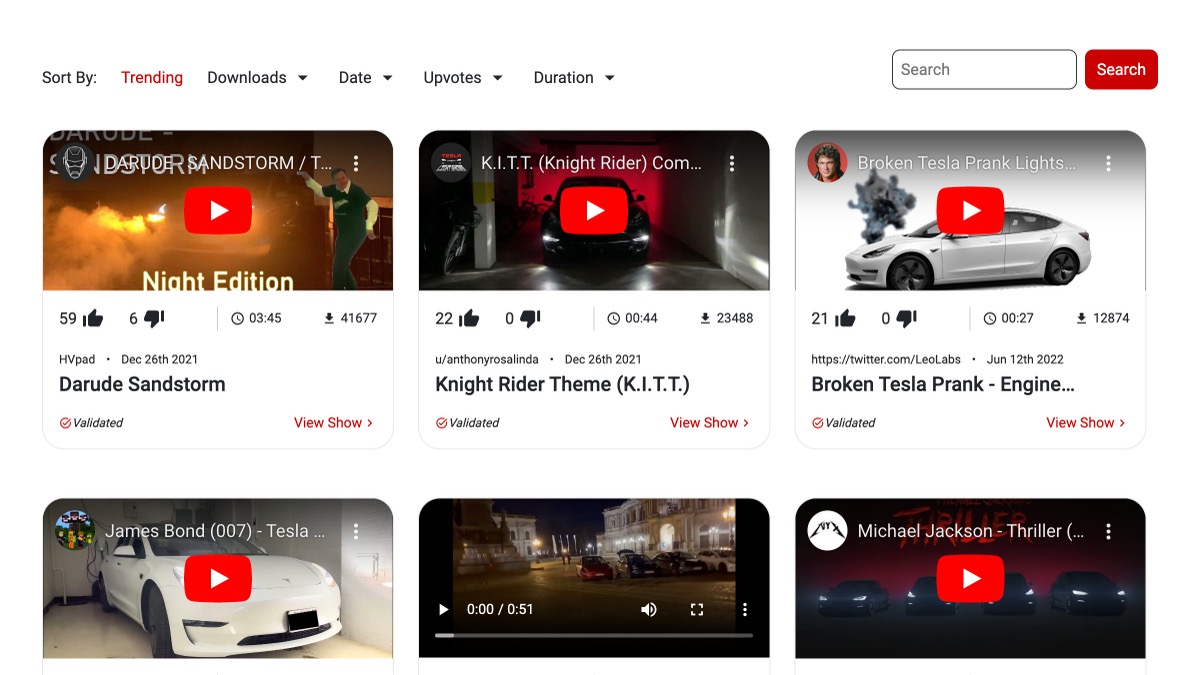Click the HVpad author name
Screen dimensions: 1200x675
pos(77,359)
